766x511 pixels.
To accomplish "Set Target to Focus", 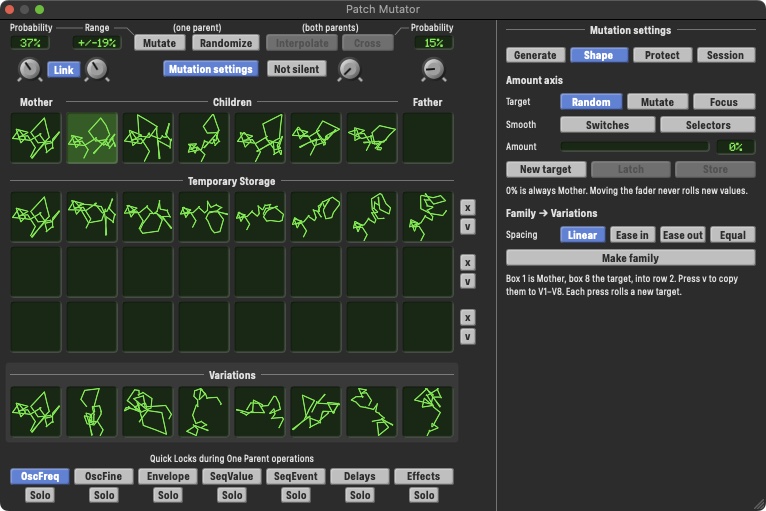I will tap(724, 102).
